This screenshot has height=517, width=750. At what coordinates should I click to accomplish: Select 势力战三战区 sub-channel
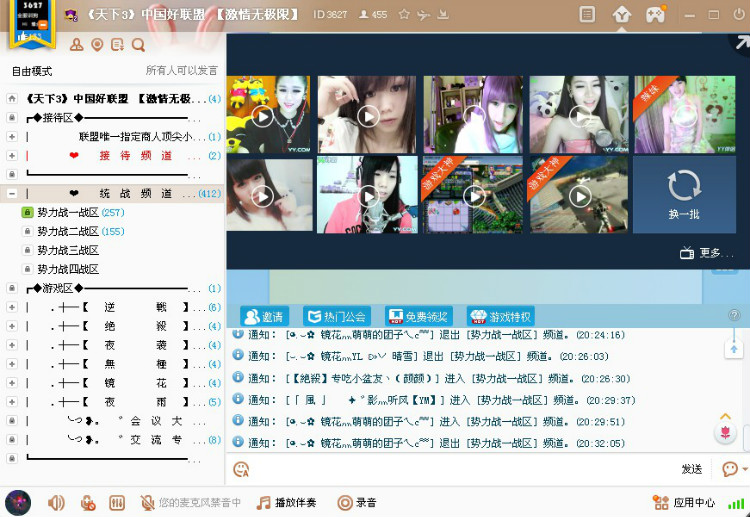(68, 250)
